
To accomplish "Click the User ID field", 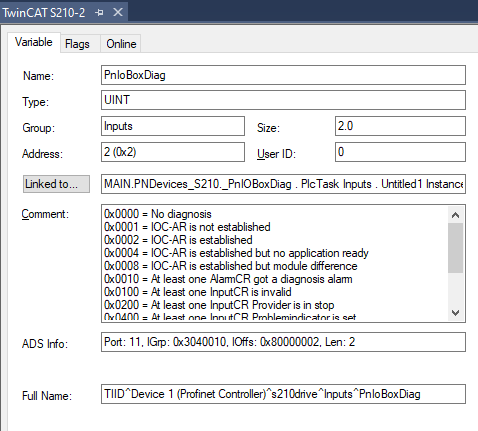I will 400,152.
